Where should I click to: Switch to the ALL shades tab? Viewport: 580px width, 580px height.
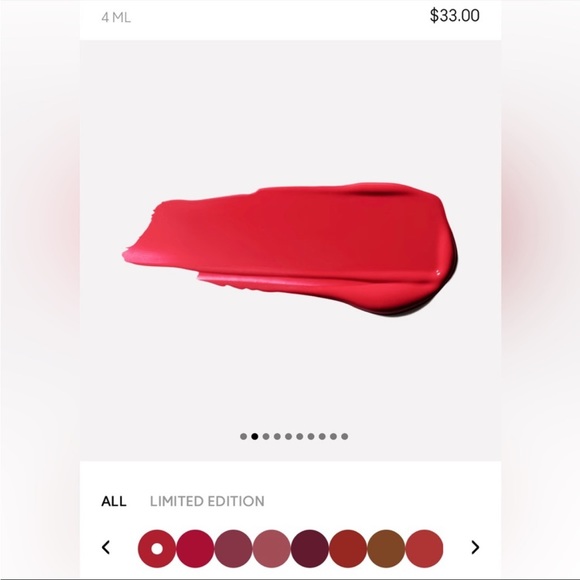click(114, 501)
